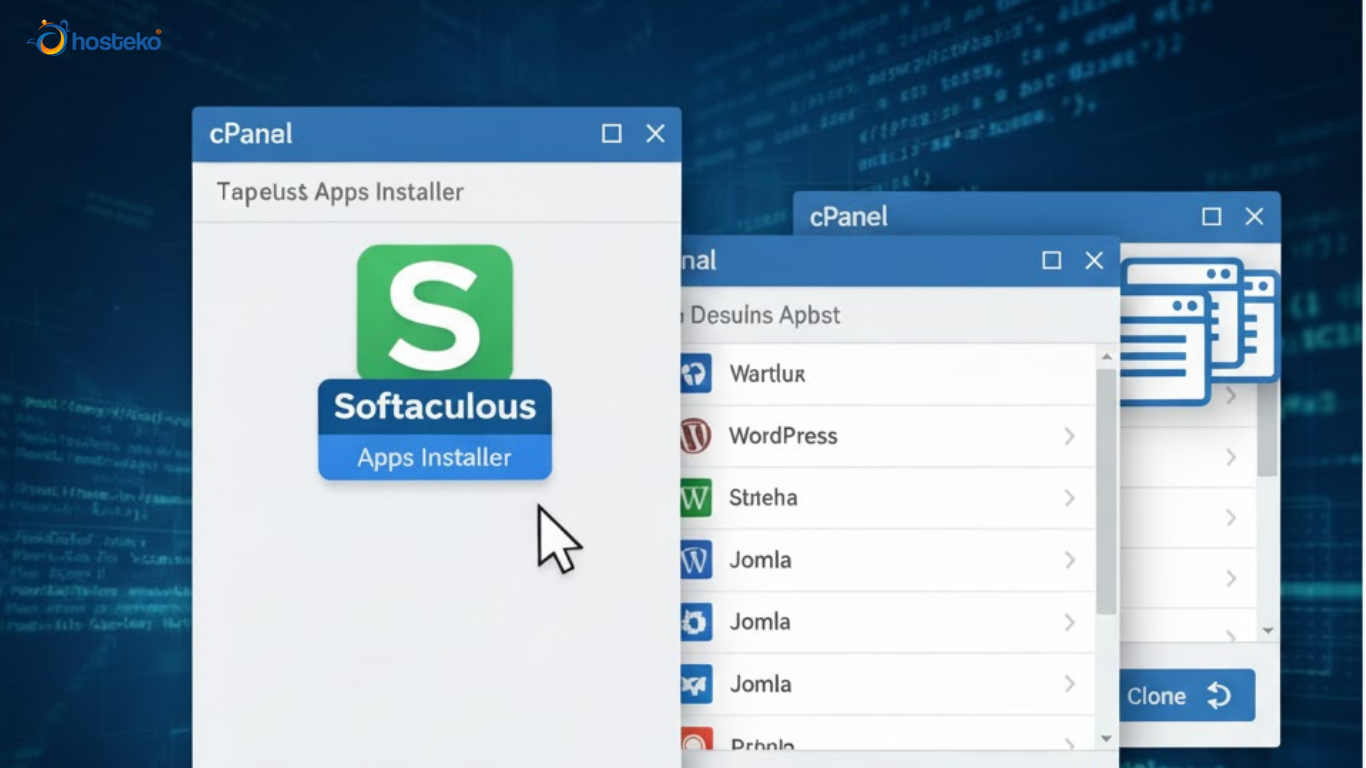Select Wartlux from the apps list
The width and height of the screenshot is (1366, 768).
point(767,374)
